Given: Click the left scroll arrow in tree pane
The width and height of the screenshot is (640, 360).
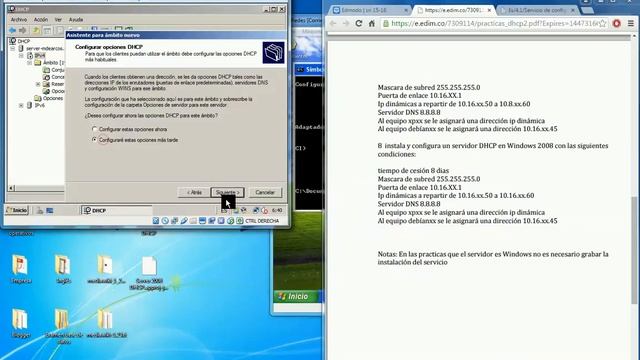Looking at the screenshot, I should 11,188.
